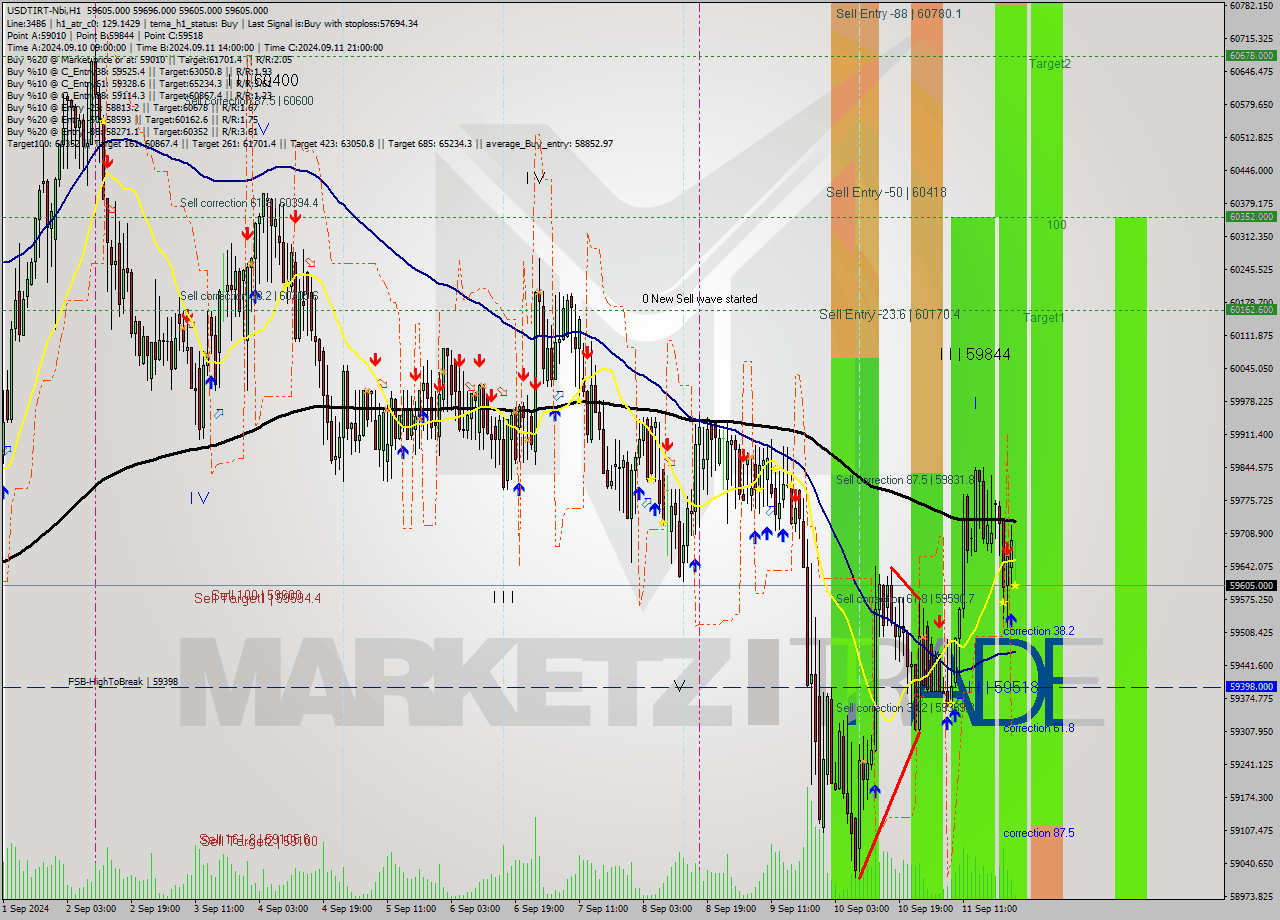This screenshot has width=1280, height=920.
Task: Click the 'correction 61.8' label
Action: coord(1039,728)
